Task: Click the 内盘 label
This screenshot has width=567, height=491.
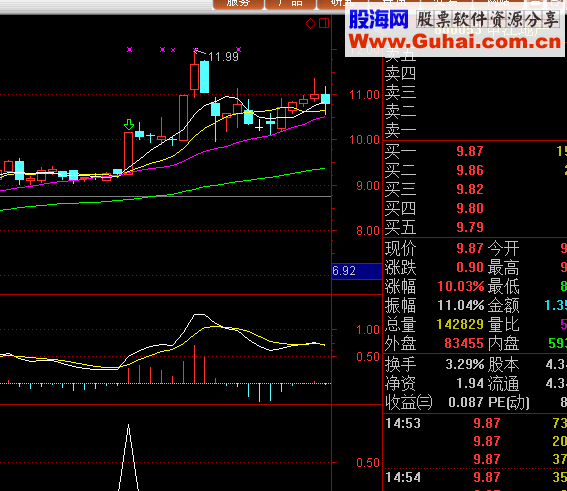Action: point(503,343)
